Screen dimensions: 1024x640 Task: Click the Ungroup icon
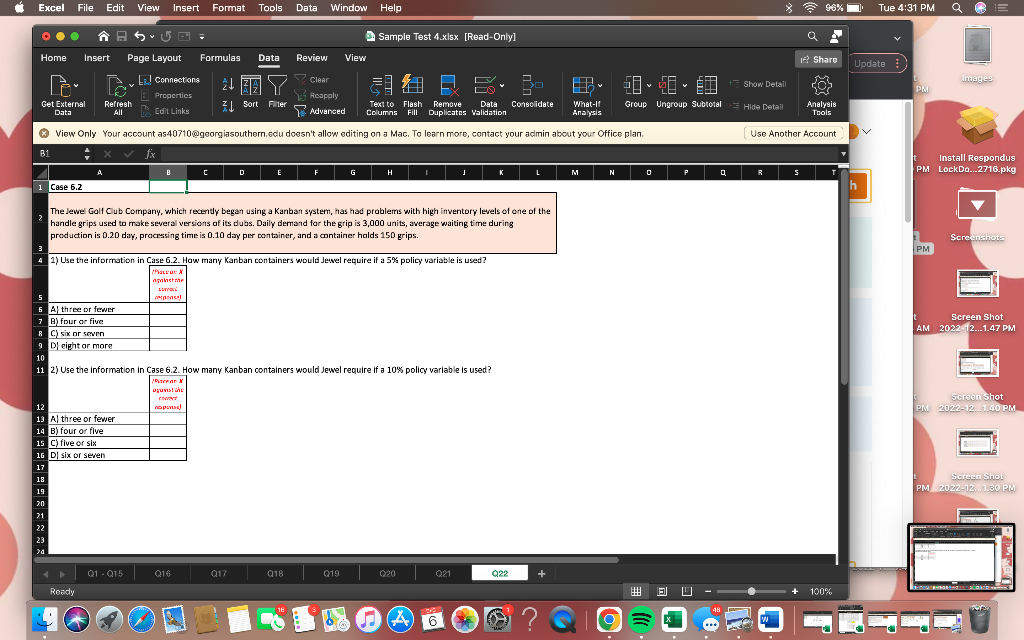668,86
